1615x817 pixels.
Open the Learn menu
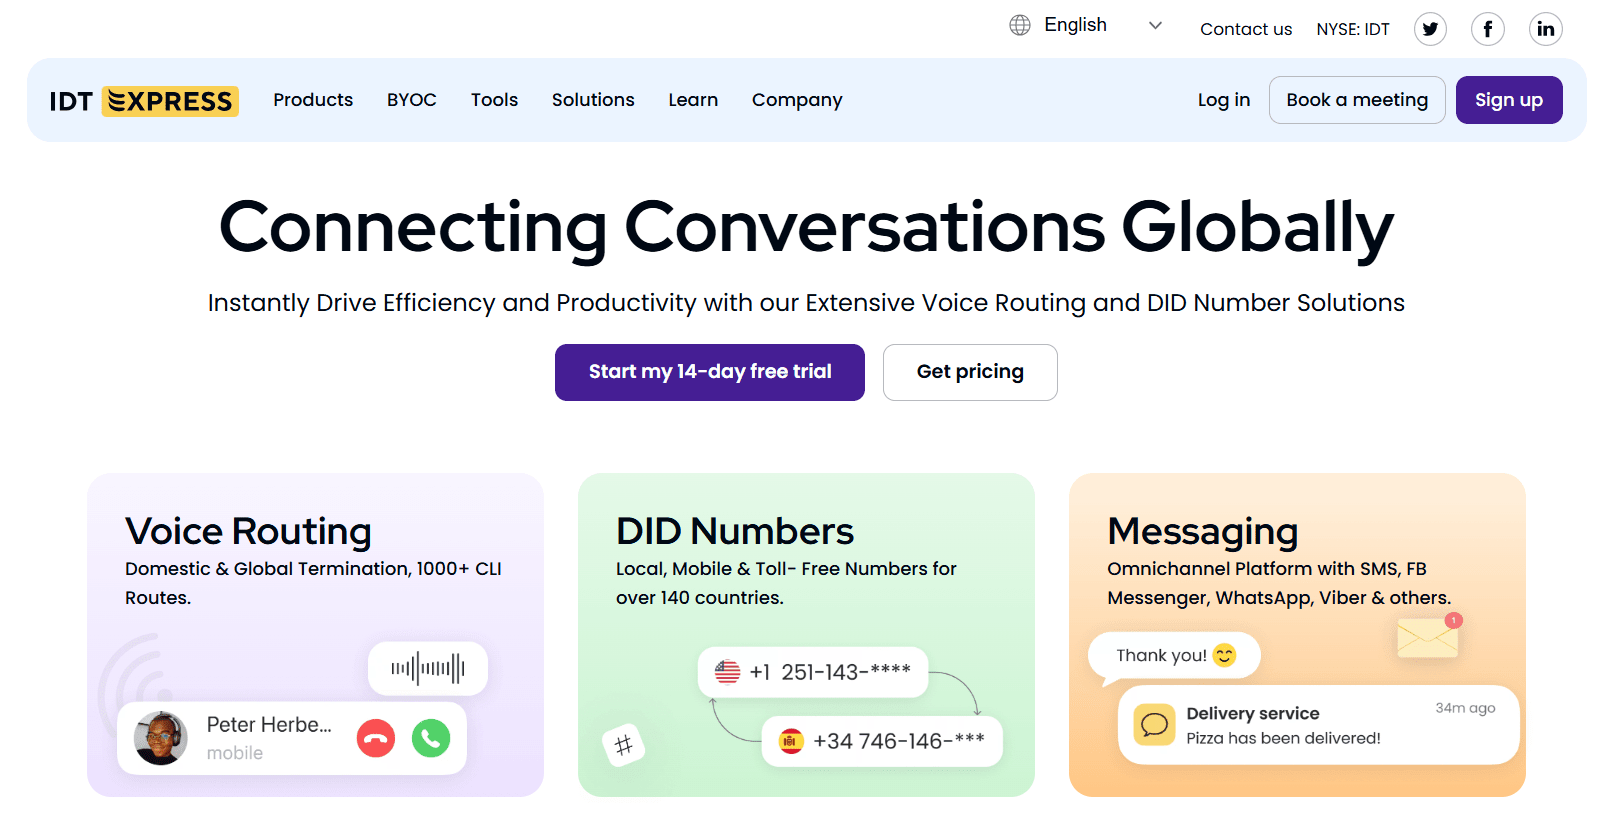pos(693,100)
